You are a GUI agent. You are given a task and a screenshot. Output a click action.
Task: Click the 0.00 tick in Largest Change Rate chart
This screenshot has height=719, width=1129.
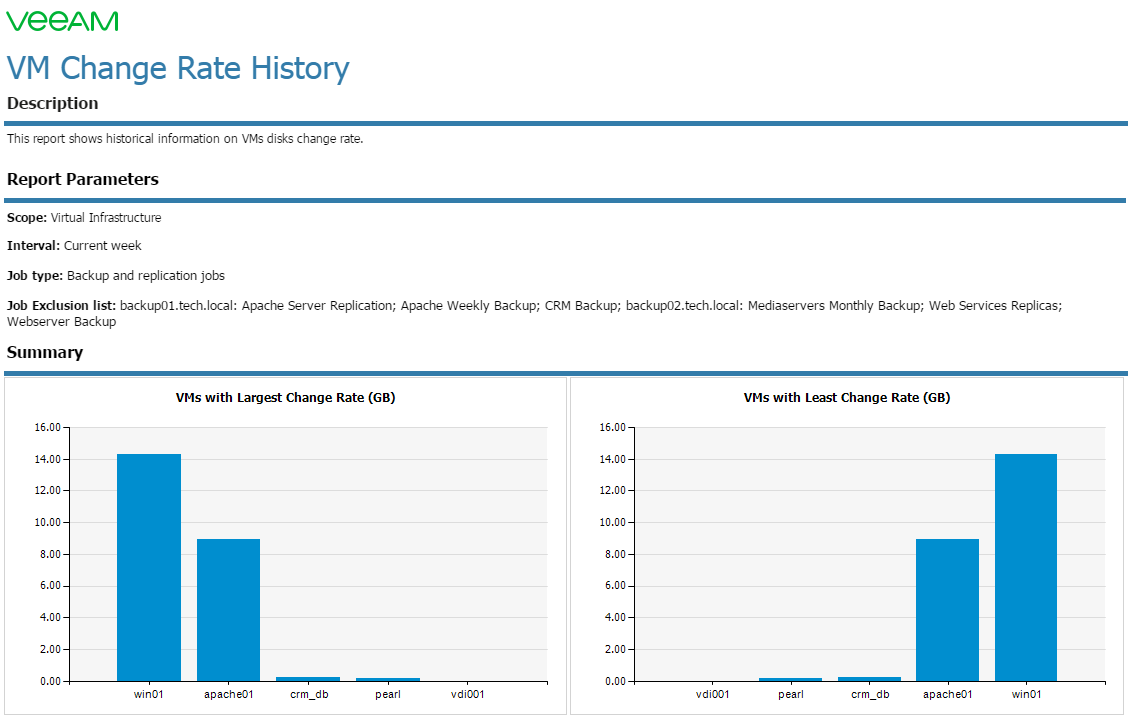pyautogui.click(x=50, y=681)
